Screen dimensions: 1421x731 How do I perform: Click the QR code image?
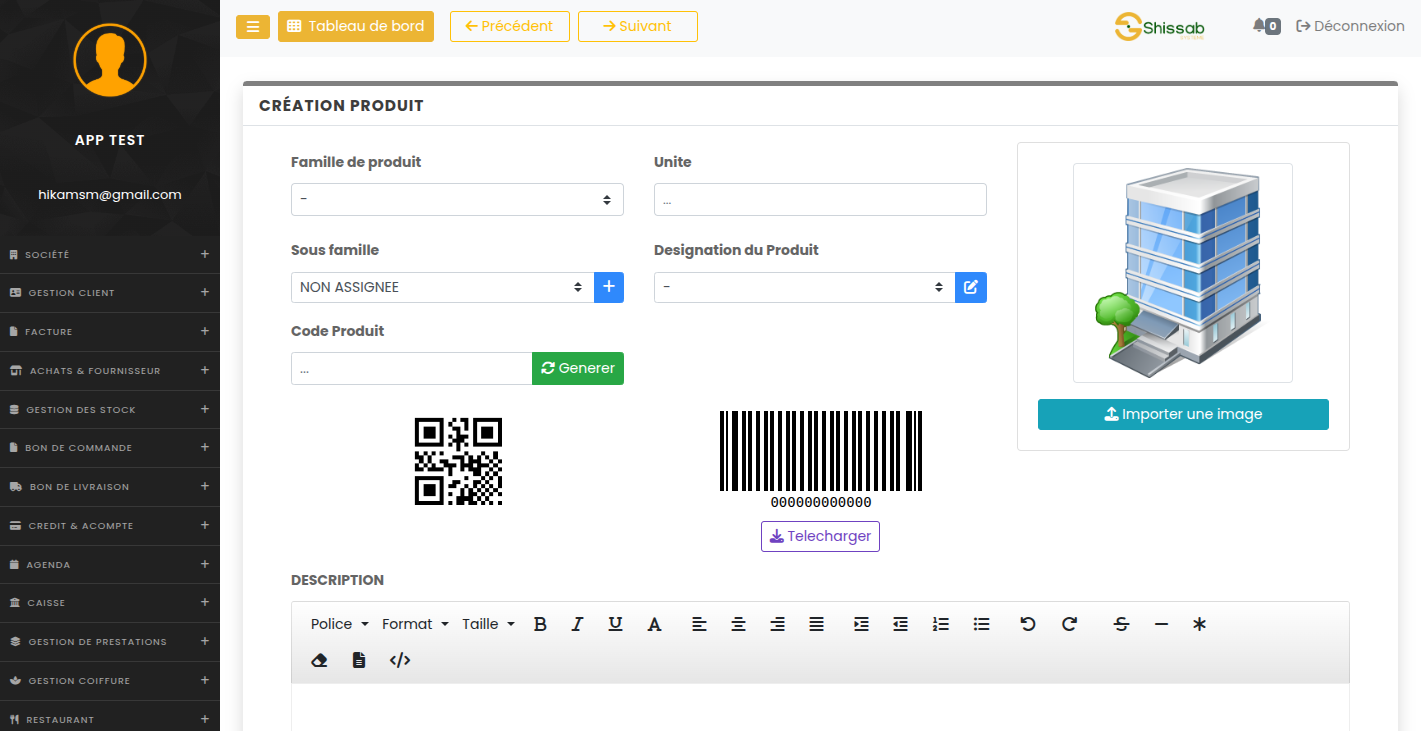[458, 461]
